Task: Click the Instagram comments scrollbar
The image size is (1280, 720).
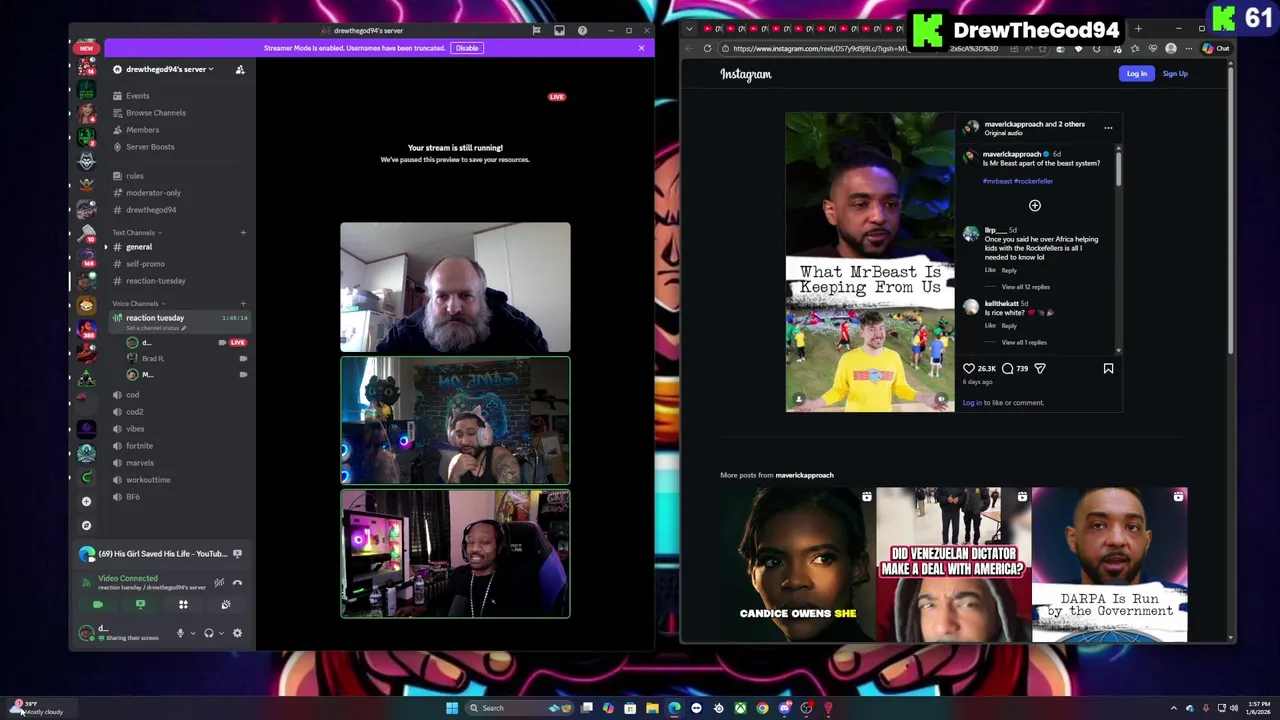Action: [x=1118, y=170]
